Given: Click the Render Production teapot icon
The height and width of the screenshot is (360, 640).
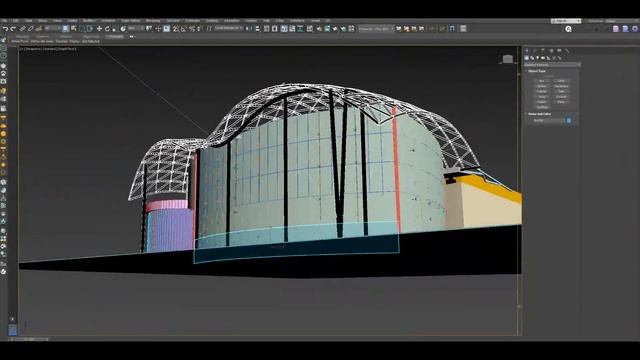Looking at the screenshot, I should 335,29.
